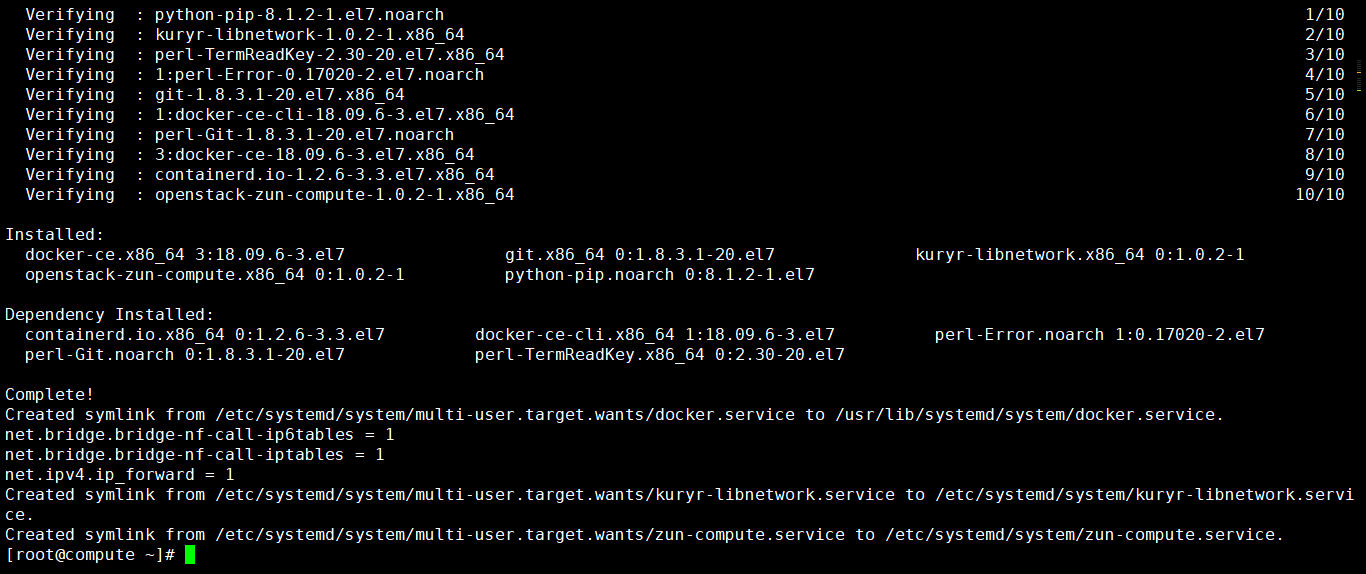Click the 'Installed:' section heading
The height and width of the screenshot is (574, 1366).
click(55, 235)
